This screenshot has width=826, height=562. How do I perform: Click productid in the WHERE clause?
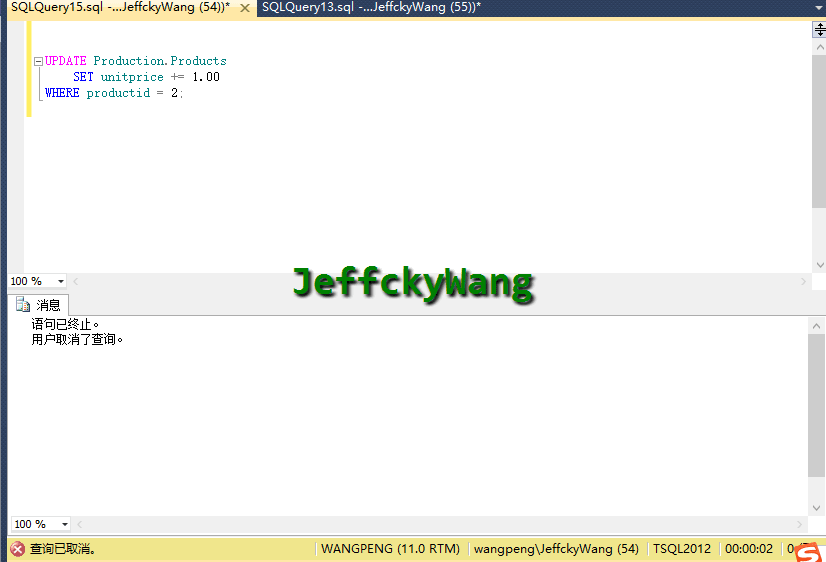(x=118, y=93)
